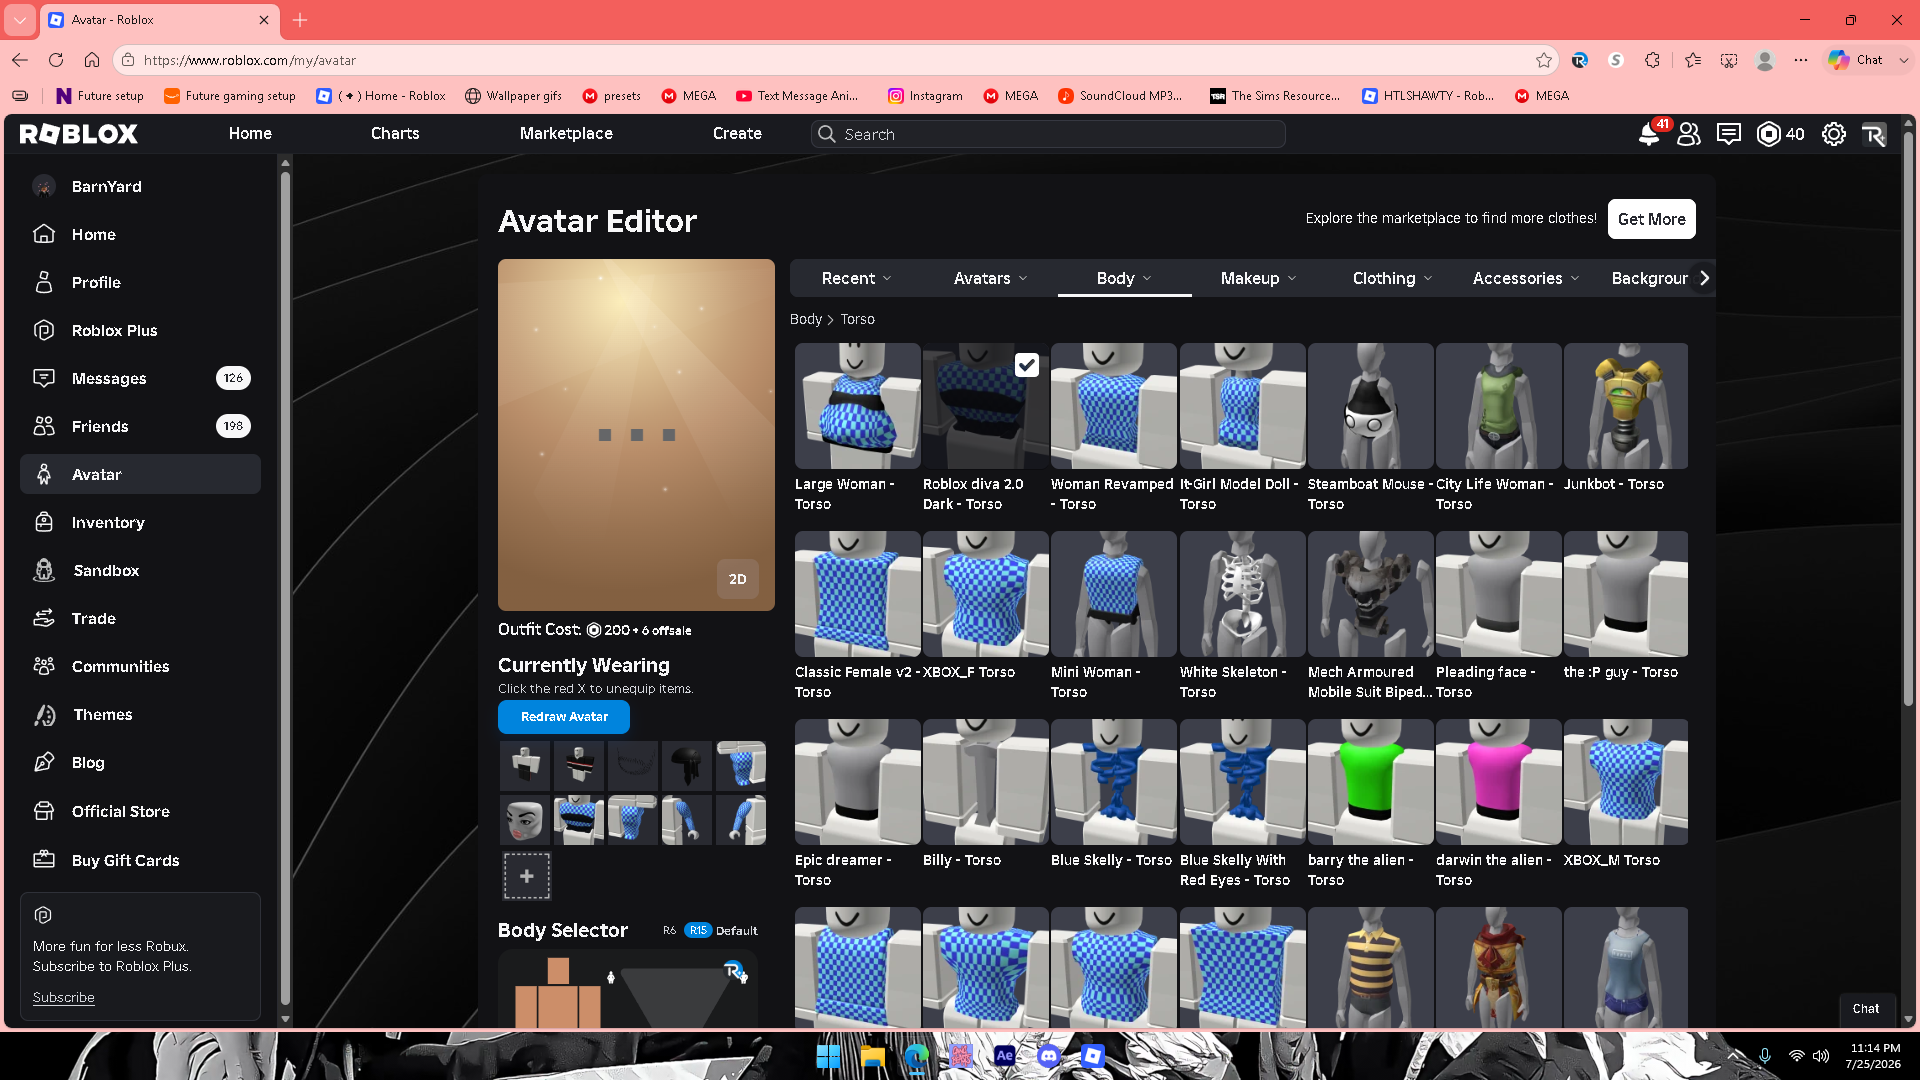Go to Marketplace in top navigation
Screen dimensions: 1920x1080
coord(566,134)
